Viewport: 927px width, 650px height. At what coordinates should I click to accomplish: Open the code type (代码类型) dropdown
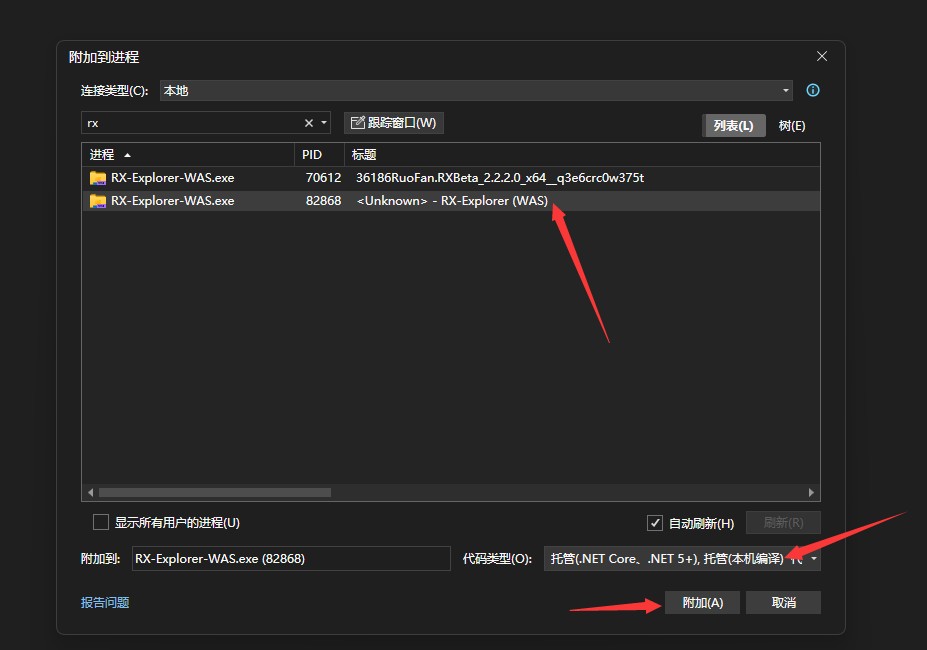pyautogui.click(x=682, y=559)
